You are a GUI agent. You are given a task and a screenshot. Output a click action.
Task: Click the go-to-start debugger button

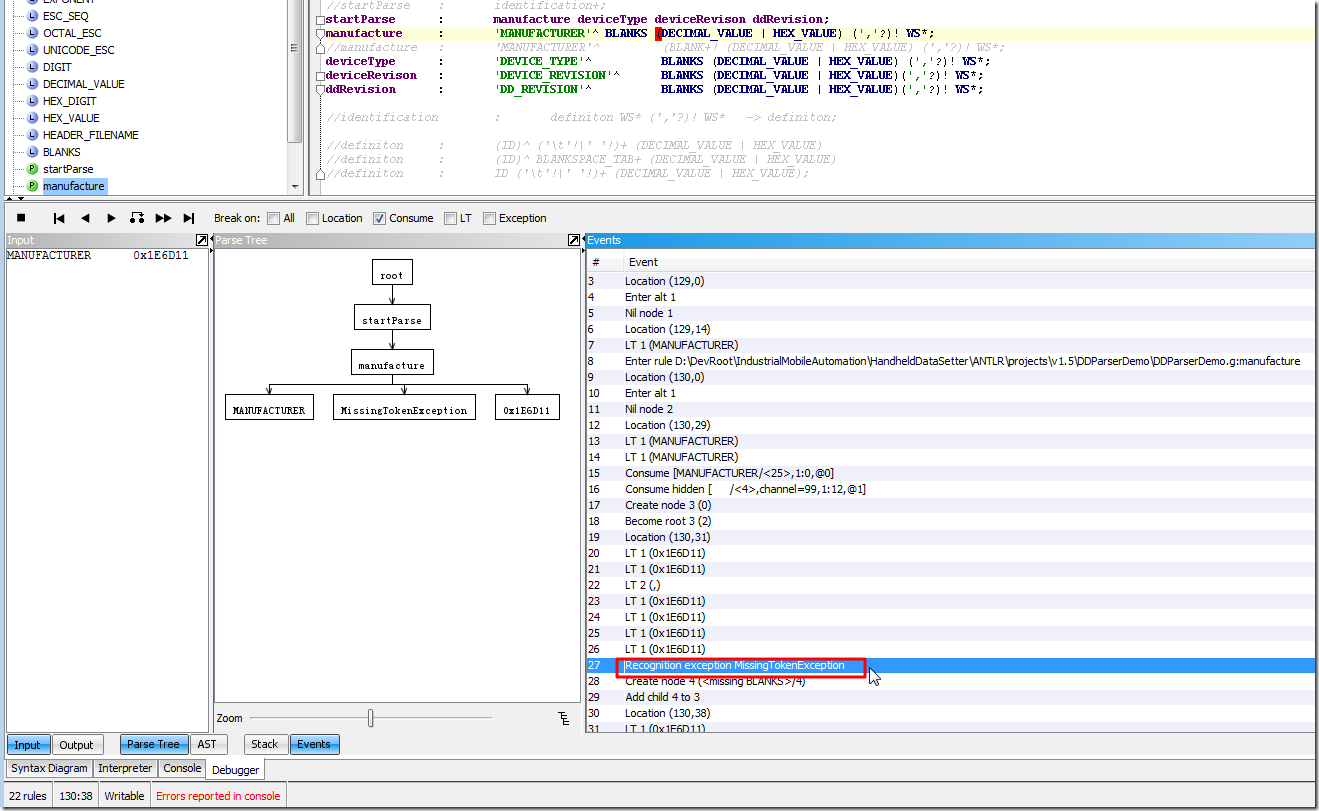[x=59, y=218]
